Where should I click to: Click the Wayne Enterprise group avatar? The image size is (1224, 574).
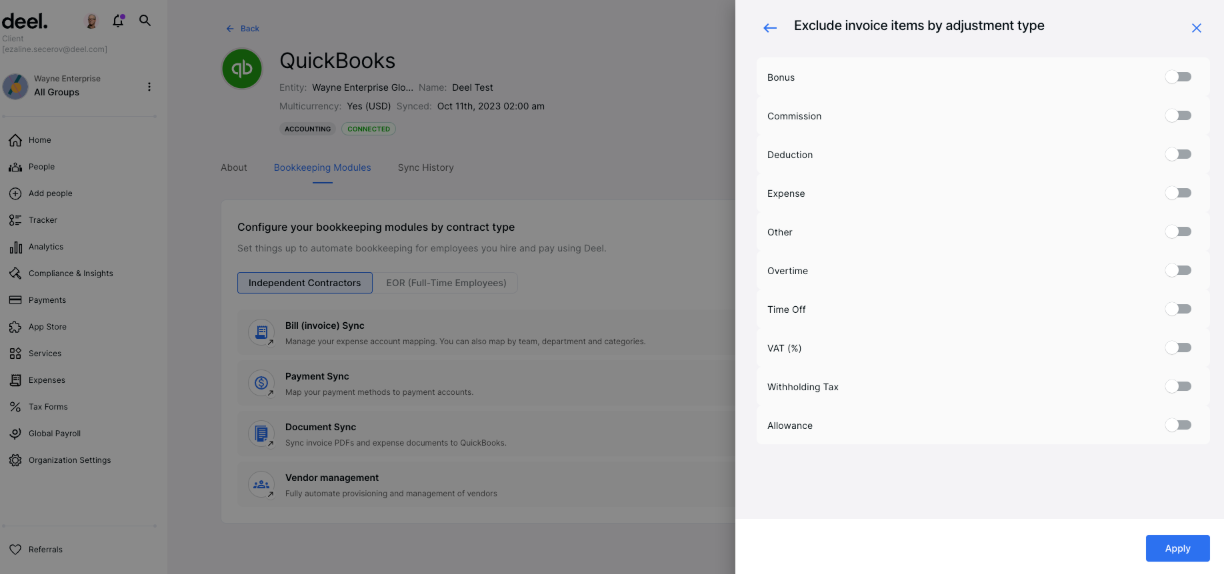[16, 86]
